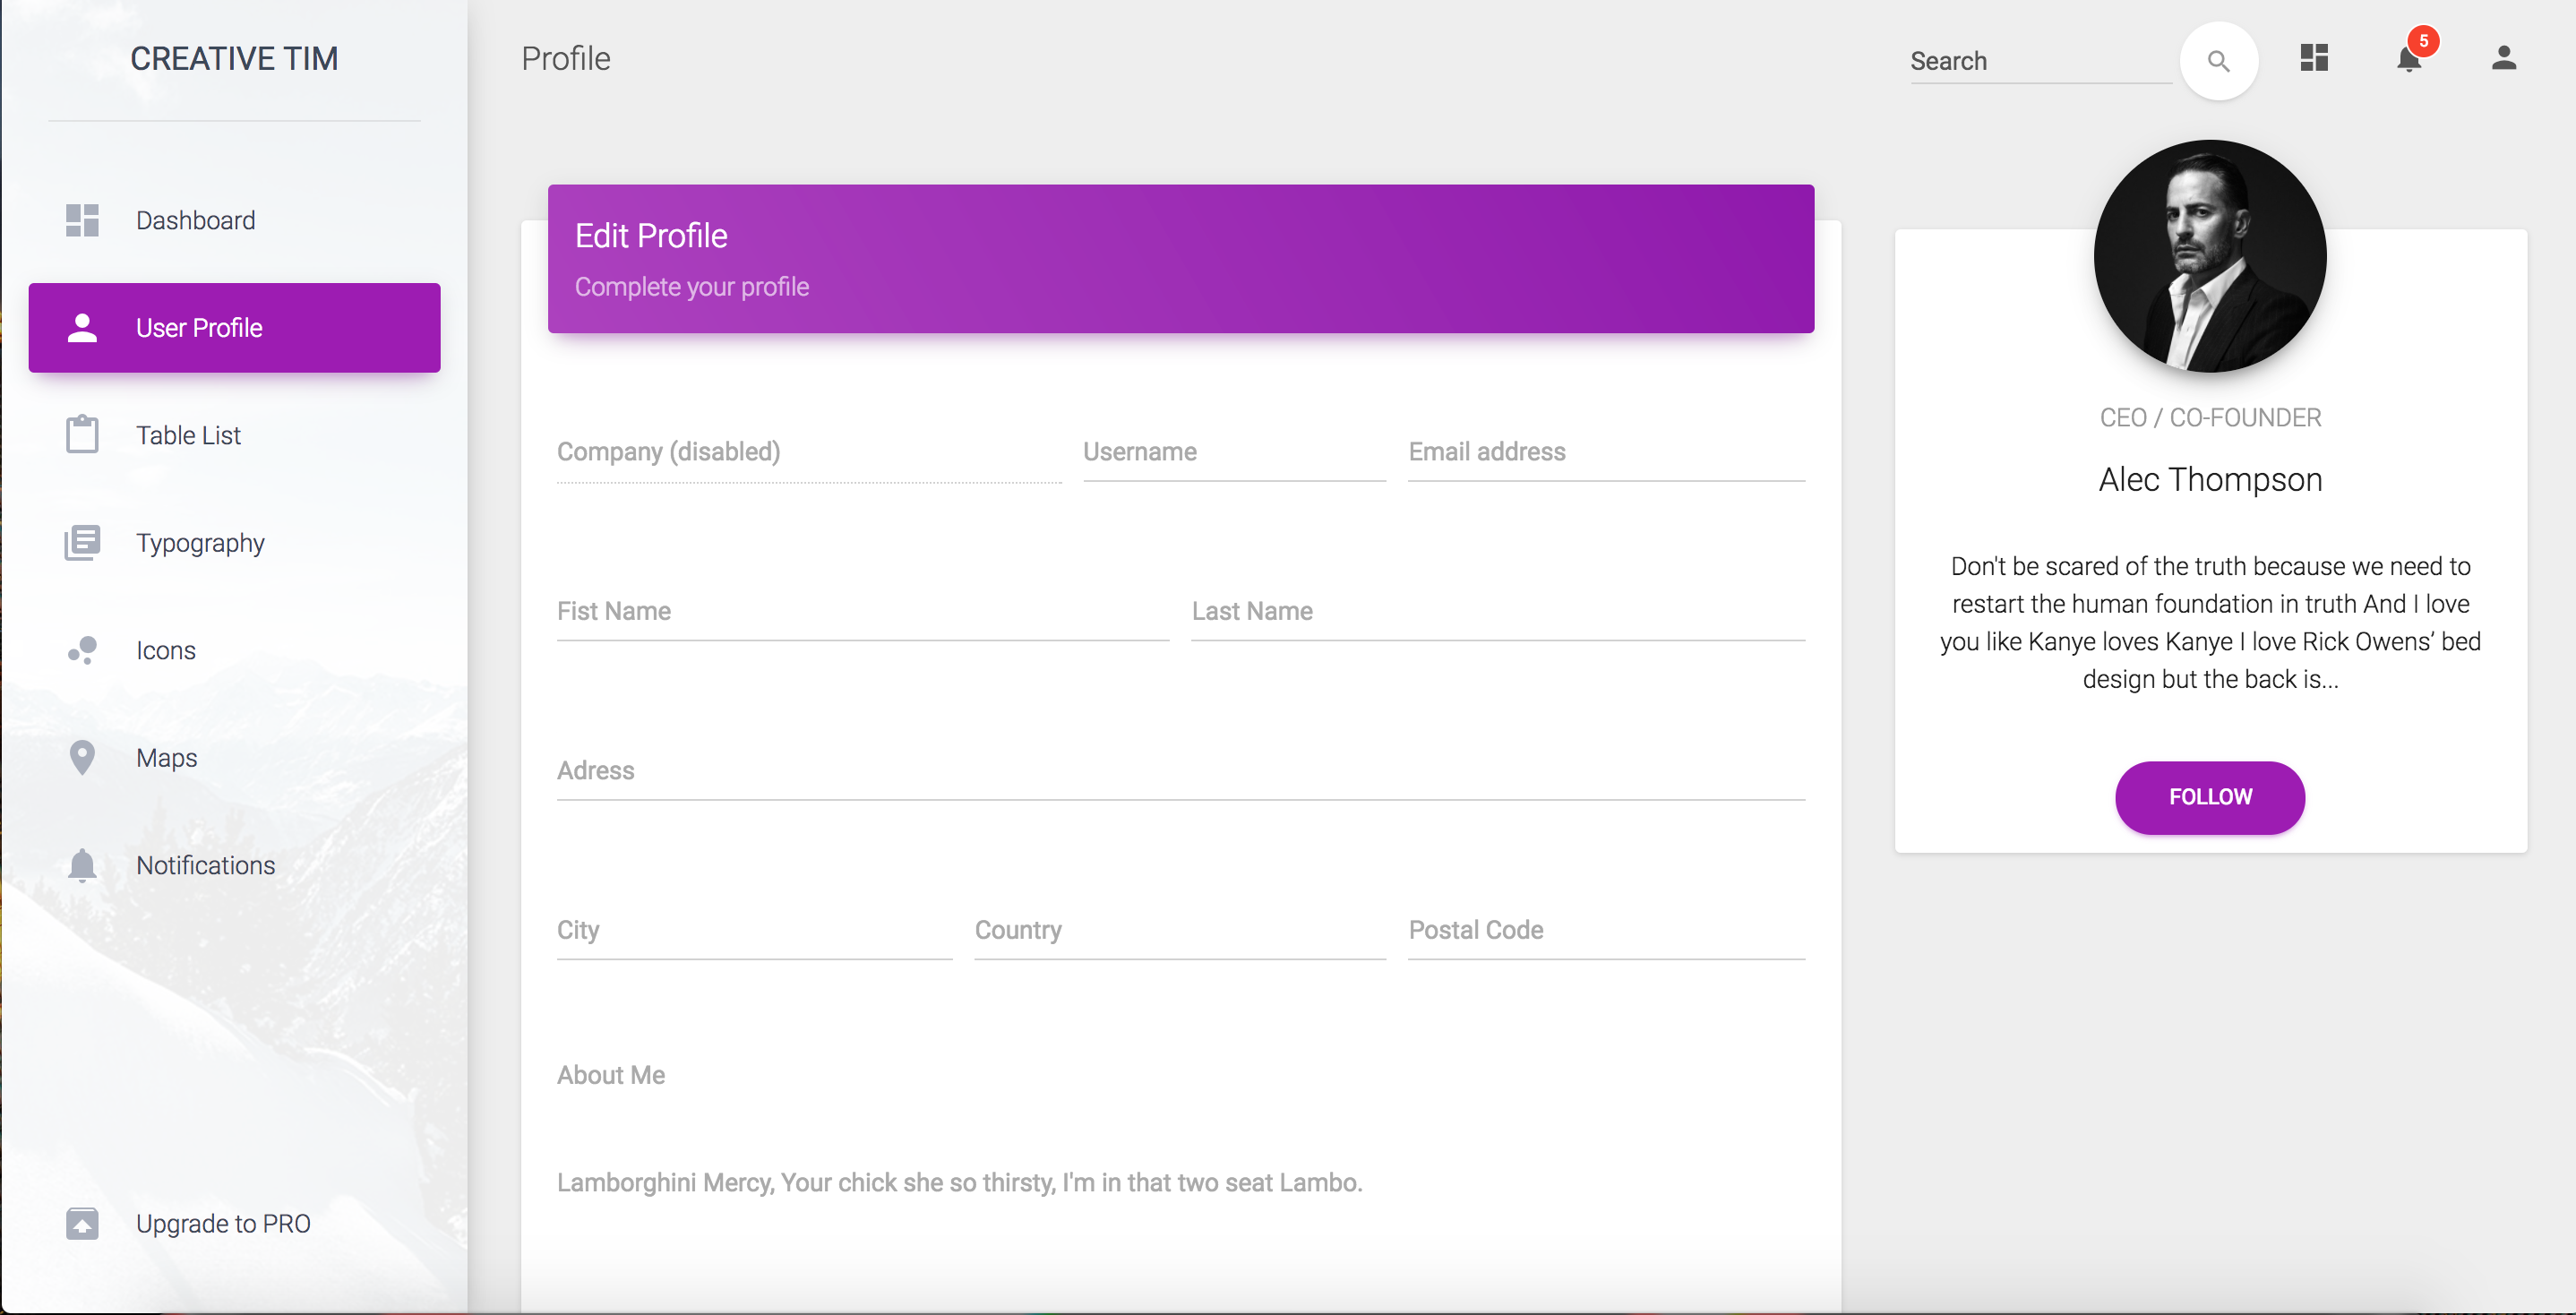Click the Table List clipboard icon
The width and height of the screenshot is (2576, 1315).
tap(82, 435)
